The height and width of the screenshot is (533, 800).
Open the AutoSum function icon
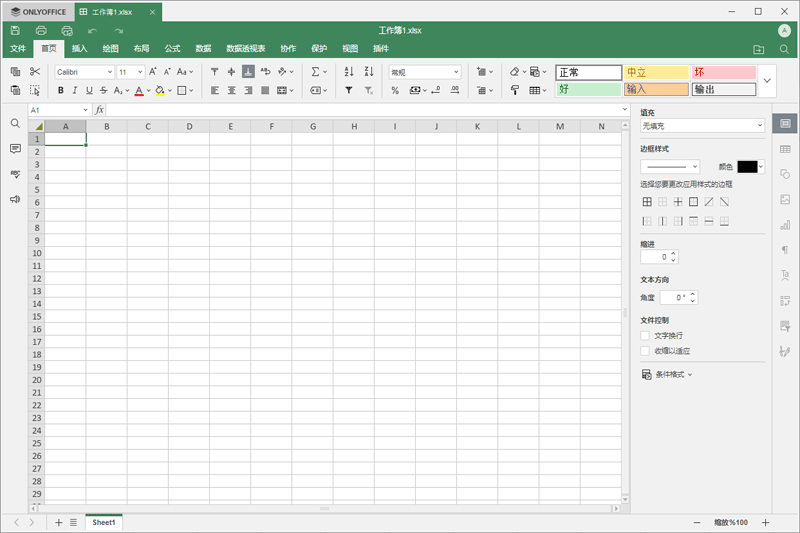pyautogui.click(x=315, y=72)
